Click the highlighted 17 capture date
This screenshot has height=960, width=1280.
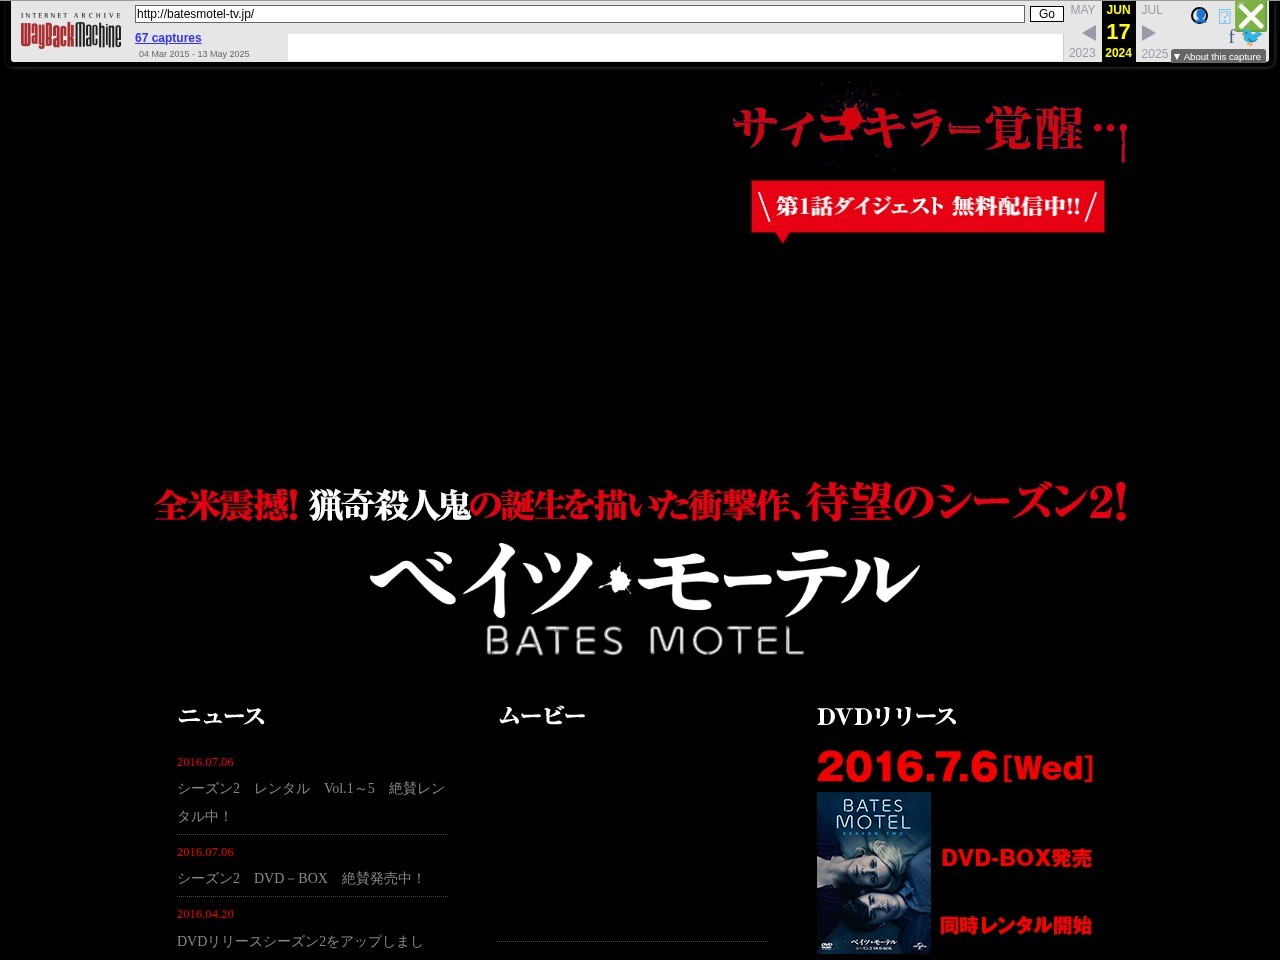(x=1118, y=32)
